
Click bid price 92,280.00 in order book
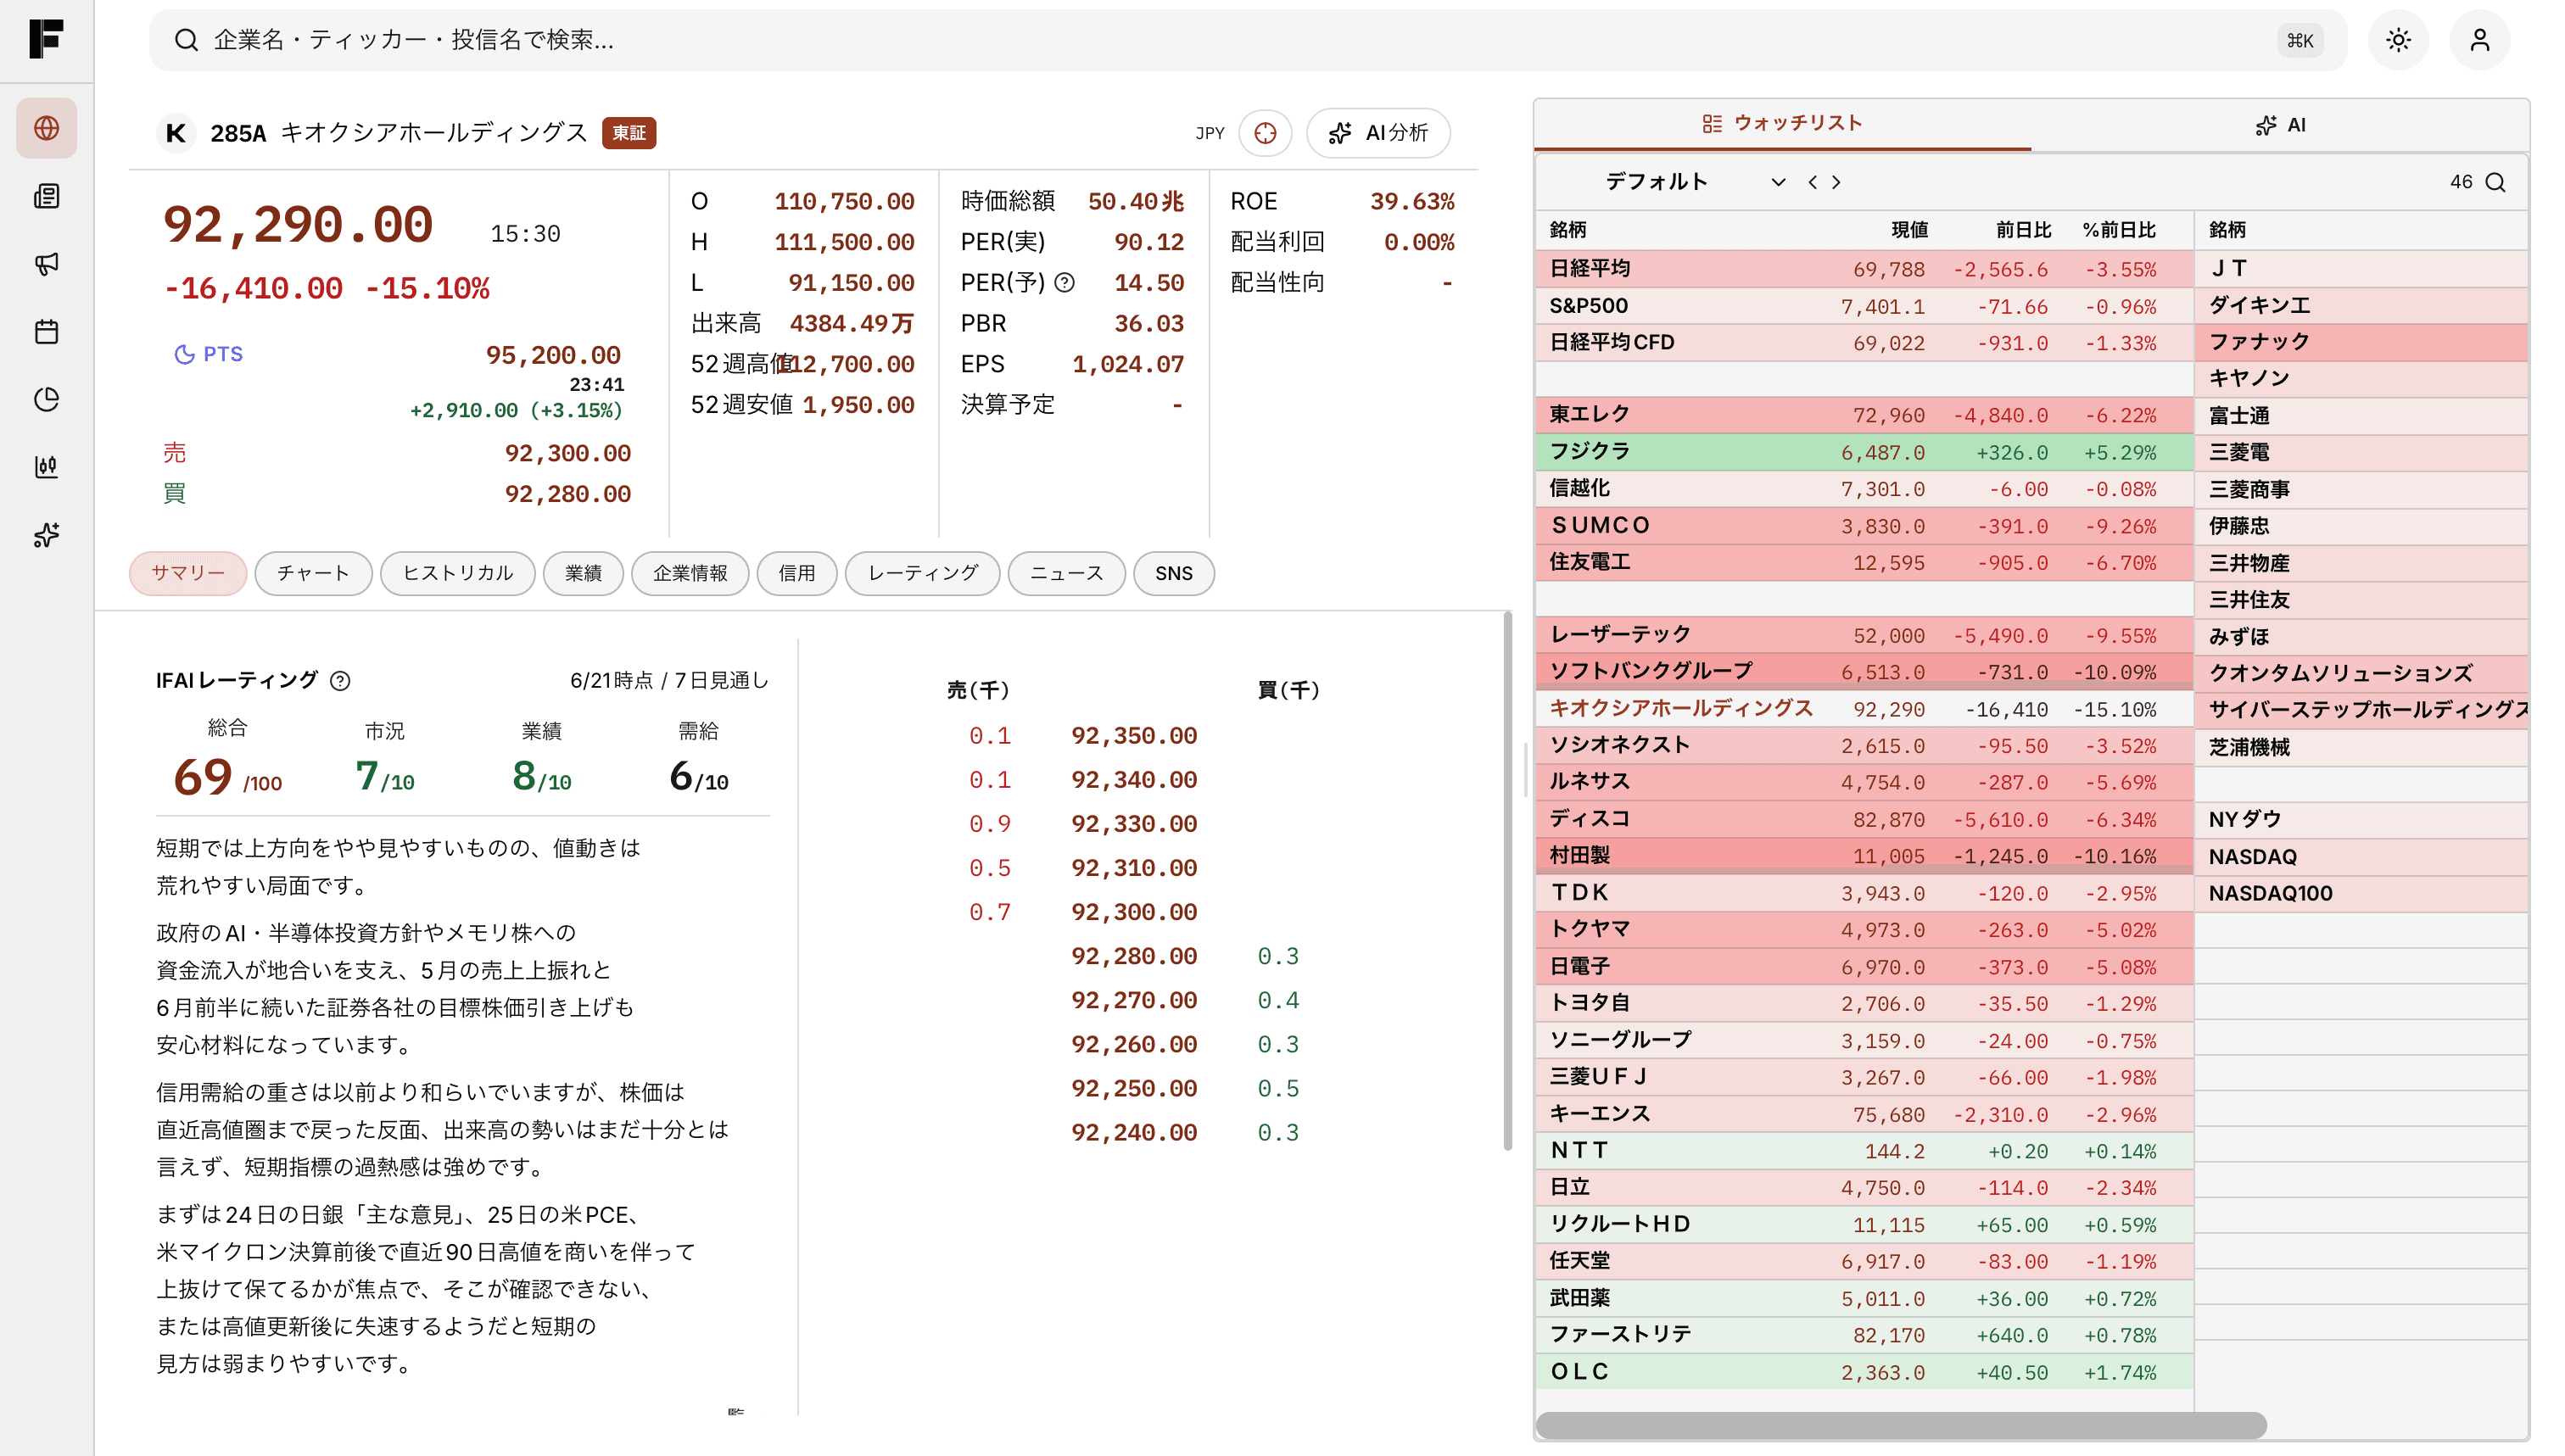(x=1133, y=956)
